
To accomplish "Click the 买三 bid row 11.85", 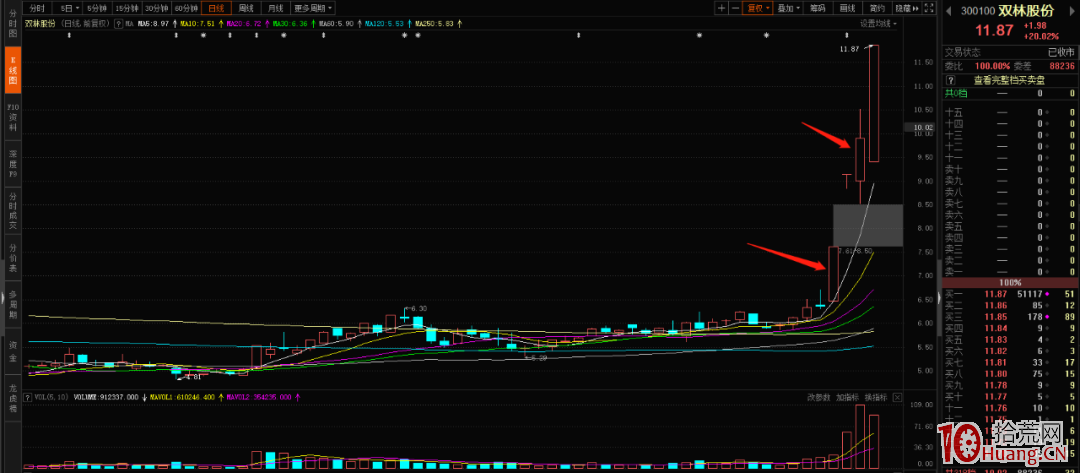I will (1010, 316).
